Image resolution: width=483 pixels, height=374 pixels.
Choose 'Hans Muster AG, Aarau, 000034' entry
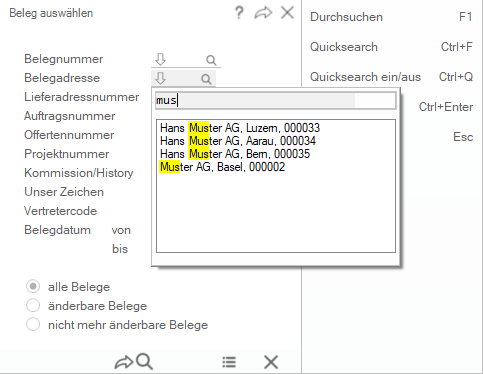[x=238, y=141]
